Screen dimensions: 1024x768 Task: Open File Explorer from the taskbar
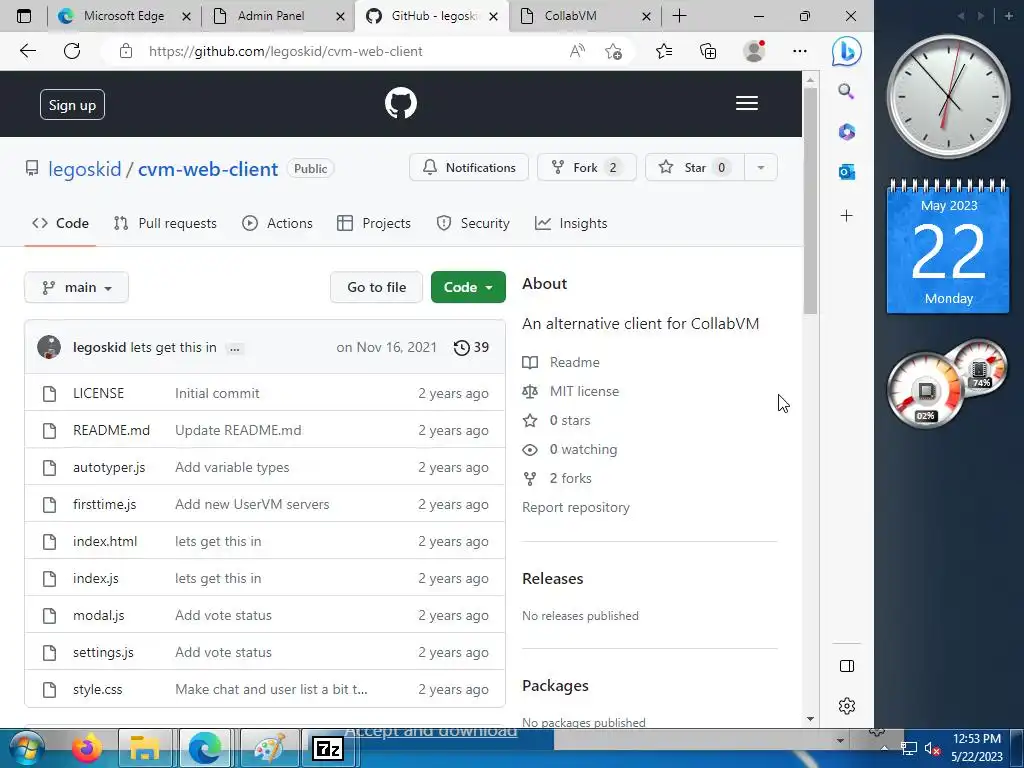pyautogui.click(x=145, y=748)
